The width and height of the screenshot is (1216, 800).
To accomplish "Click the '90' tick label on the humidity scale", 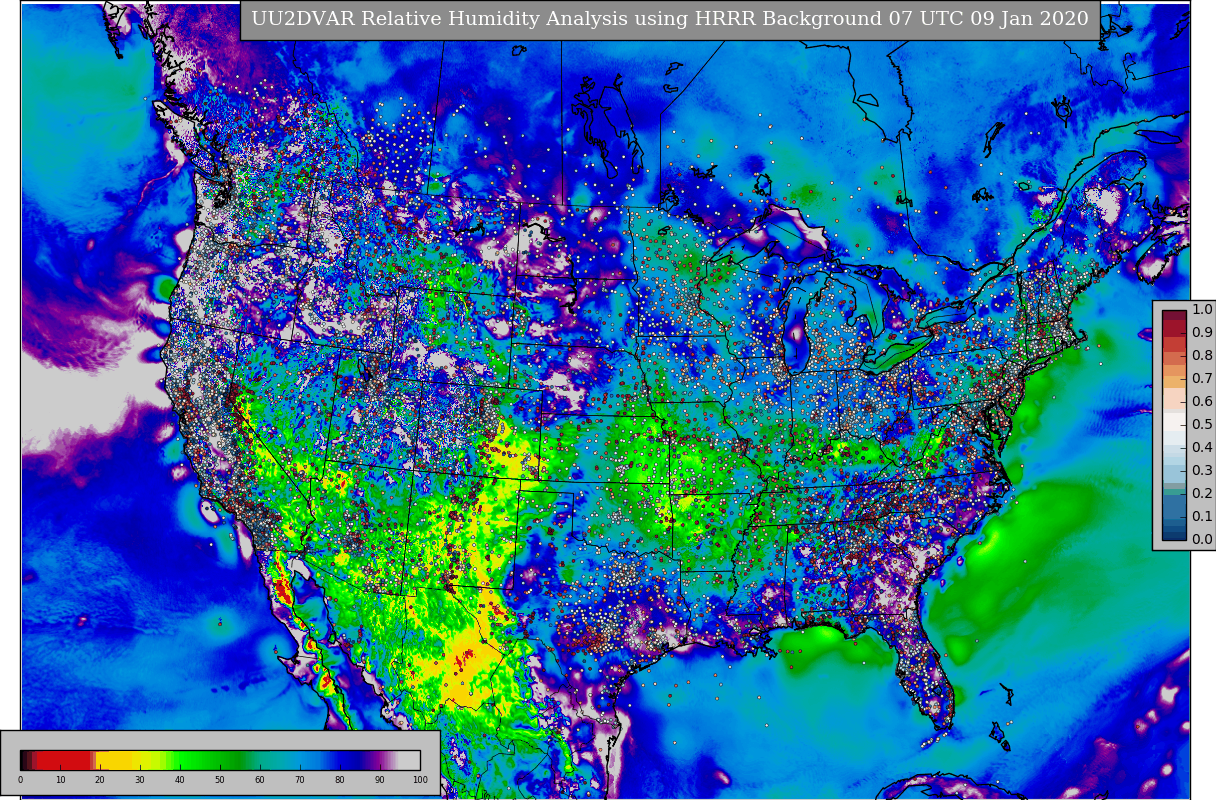I will tap(380, 780).
